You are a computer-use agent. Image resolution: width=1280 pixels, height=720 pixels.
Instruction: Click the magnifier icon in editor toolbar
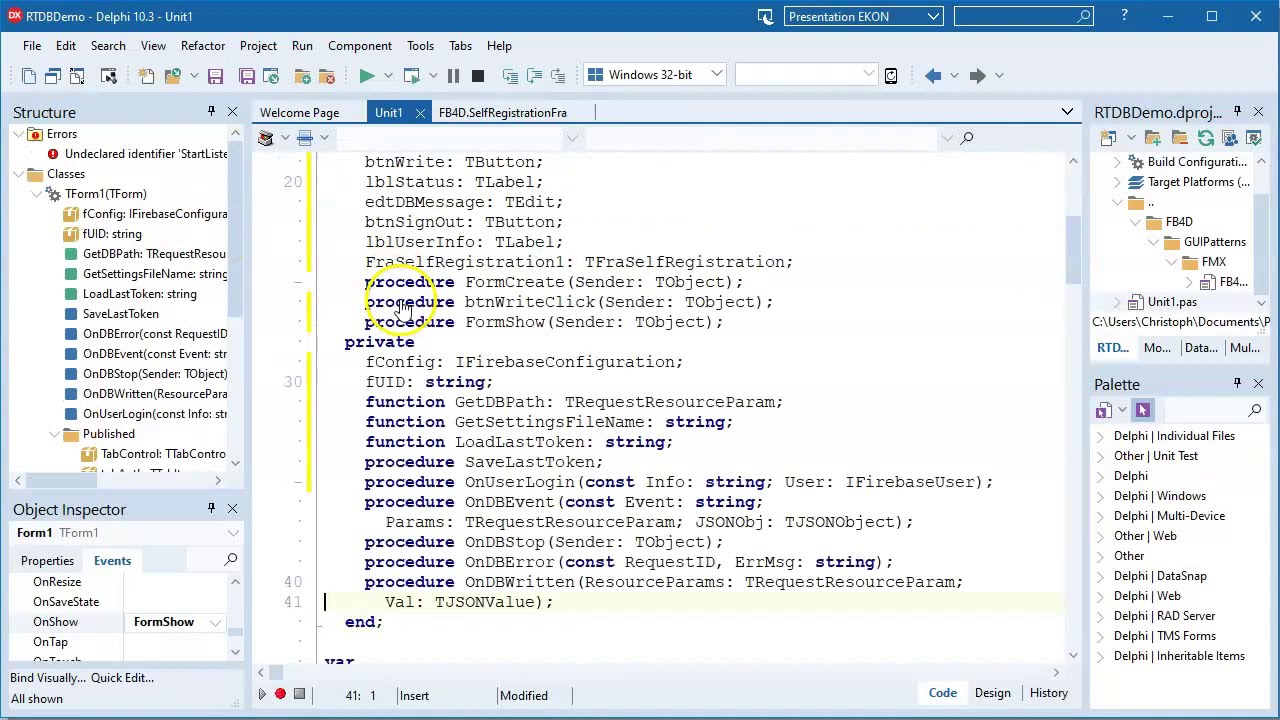pyautogui.click(x=967, y=138)
